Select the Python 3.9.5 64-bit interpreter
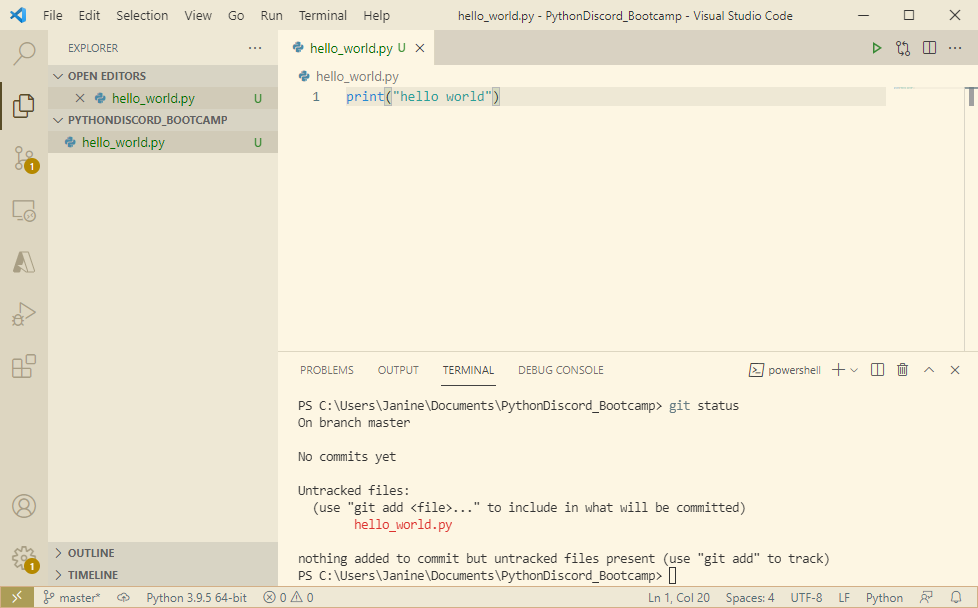Image resolution: width=978 pixels, height=608 pixels. [196, 597]
